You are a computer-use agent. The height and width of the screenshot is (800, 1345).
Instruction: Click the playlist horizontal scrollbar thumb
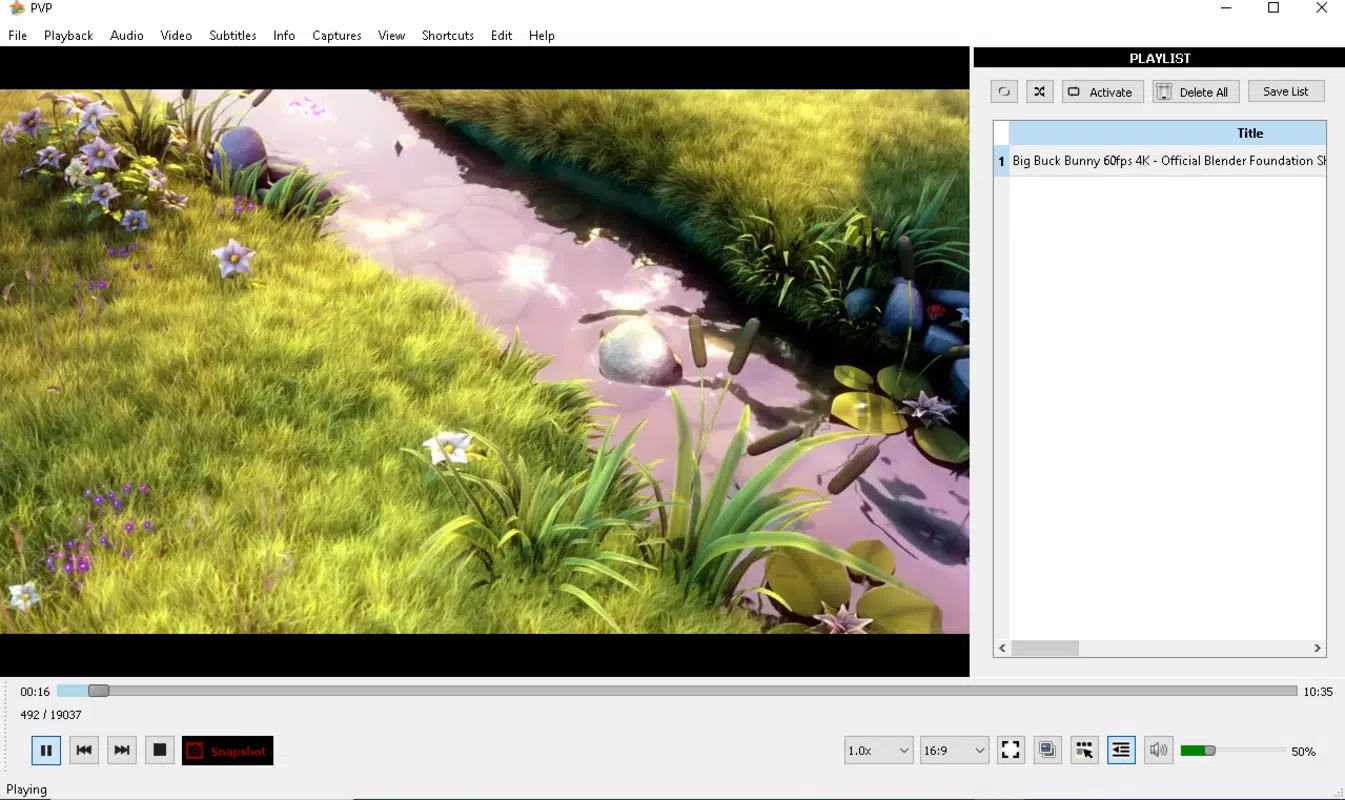[x=1045, y=648]
